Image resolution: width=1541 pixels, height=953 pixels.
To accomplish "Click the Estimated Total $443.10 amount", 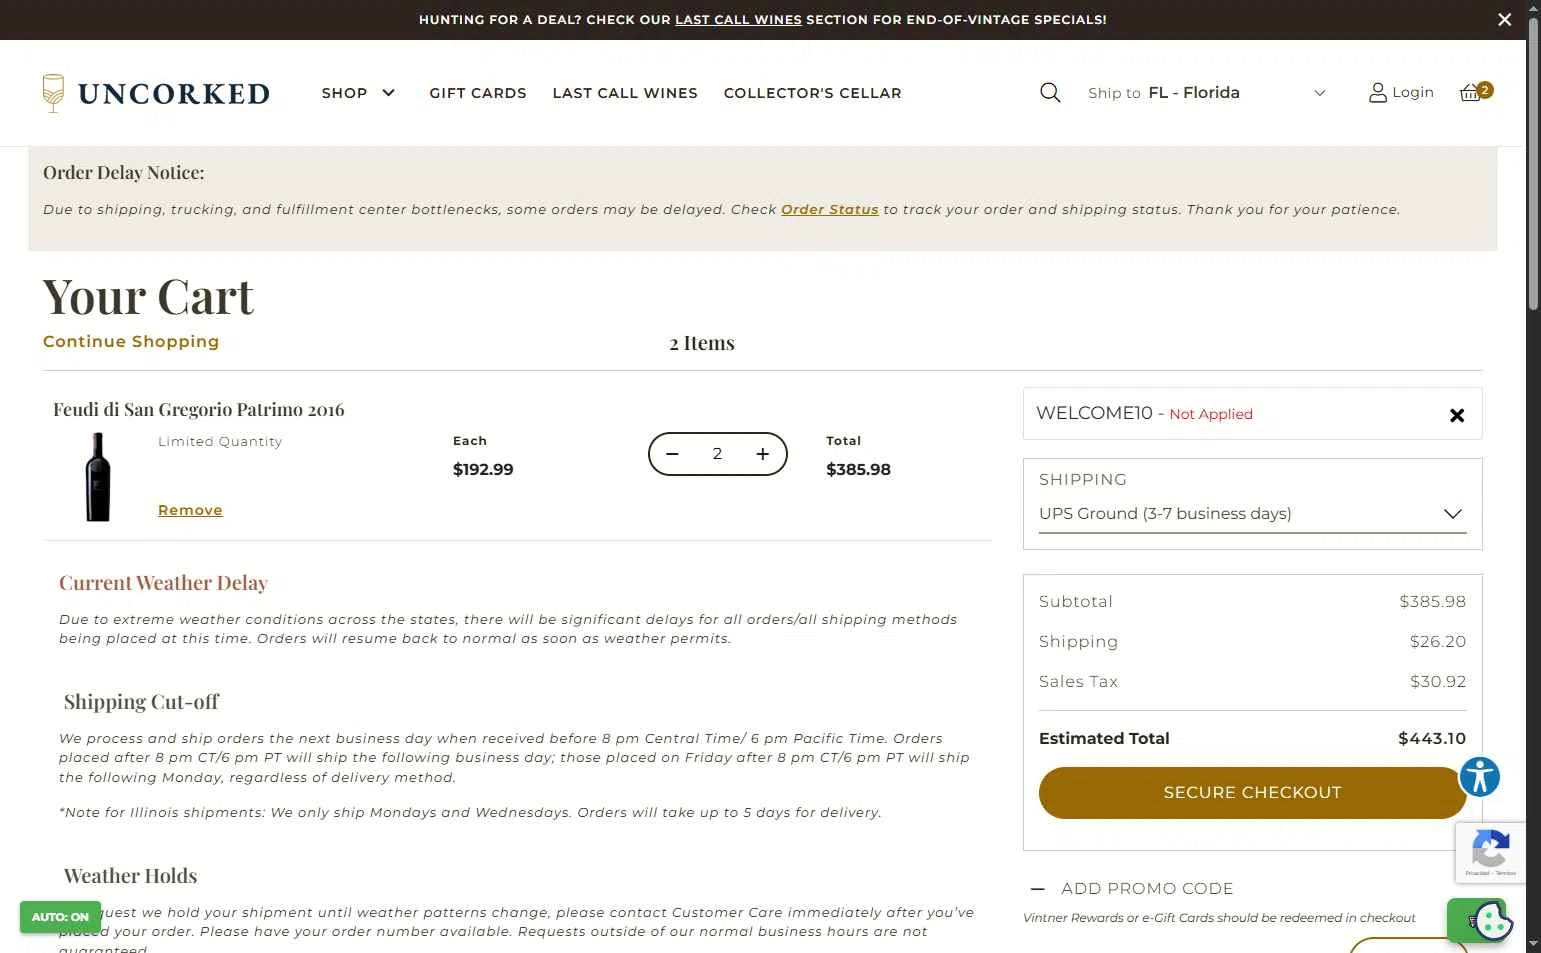I will 1431,738.
